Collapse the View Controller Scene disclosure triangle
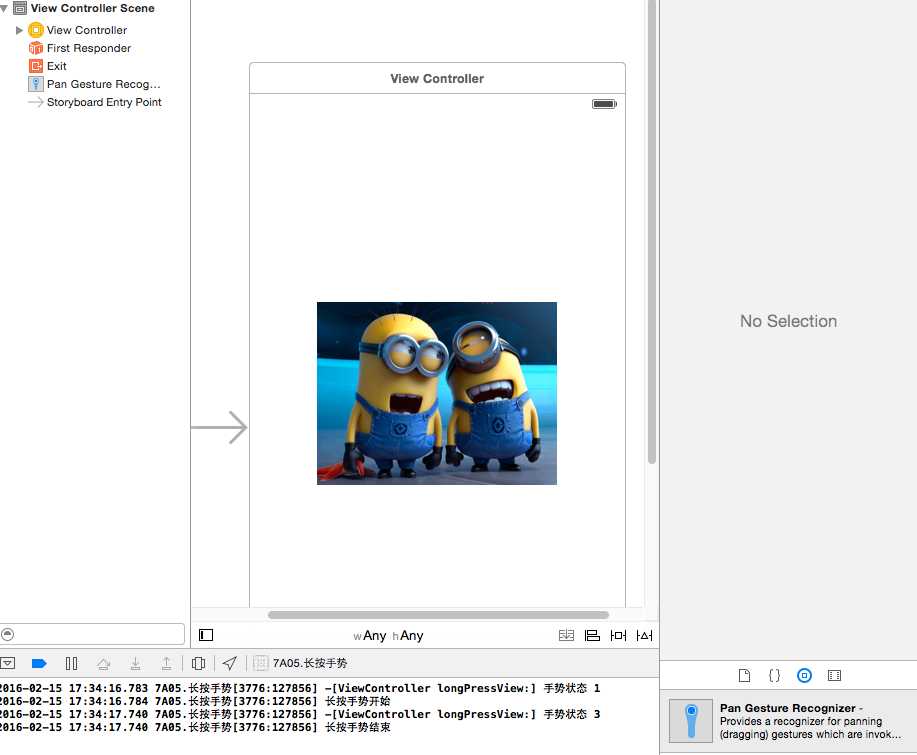 4,9
